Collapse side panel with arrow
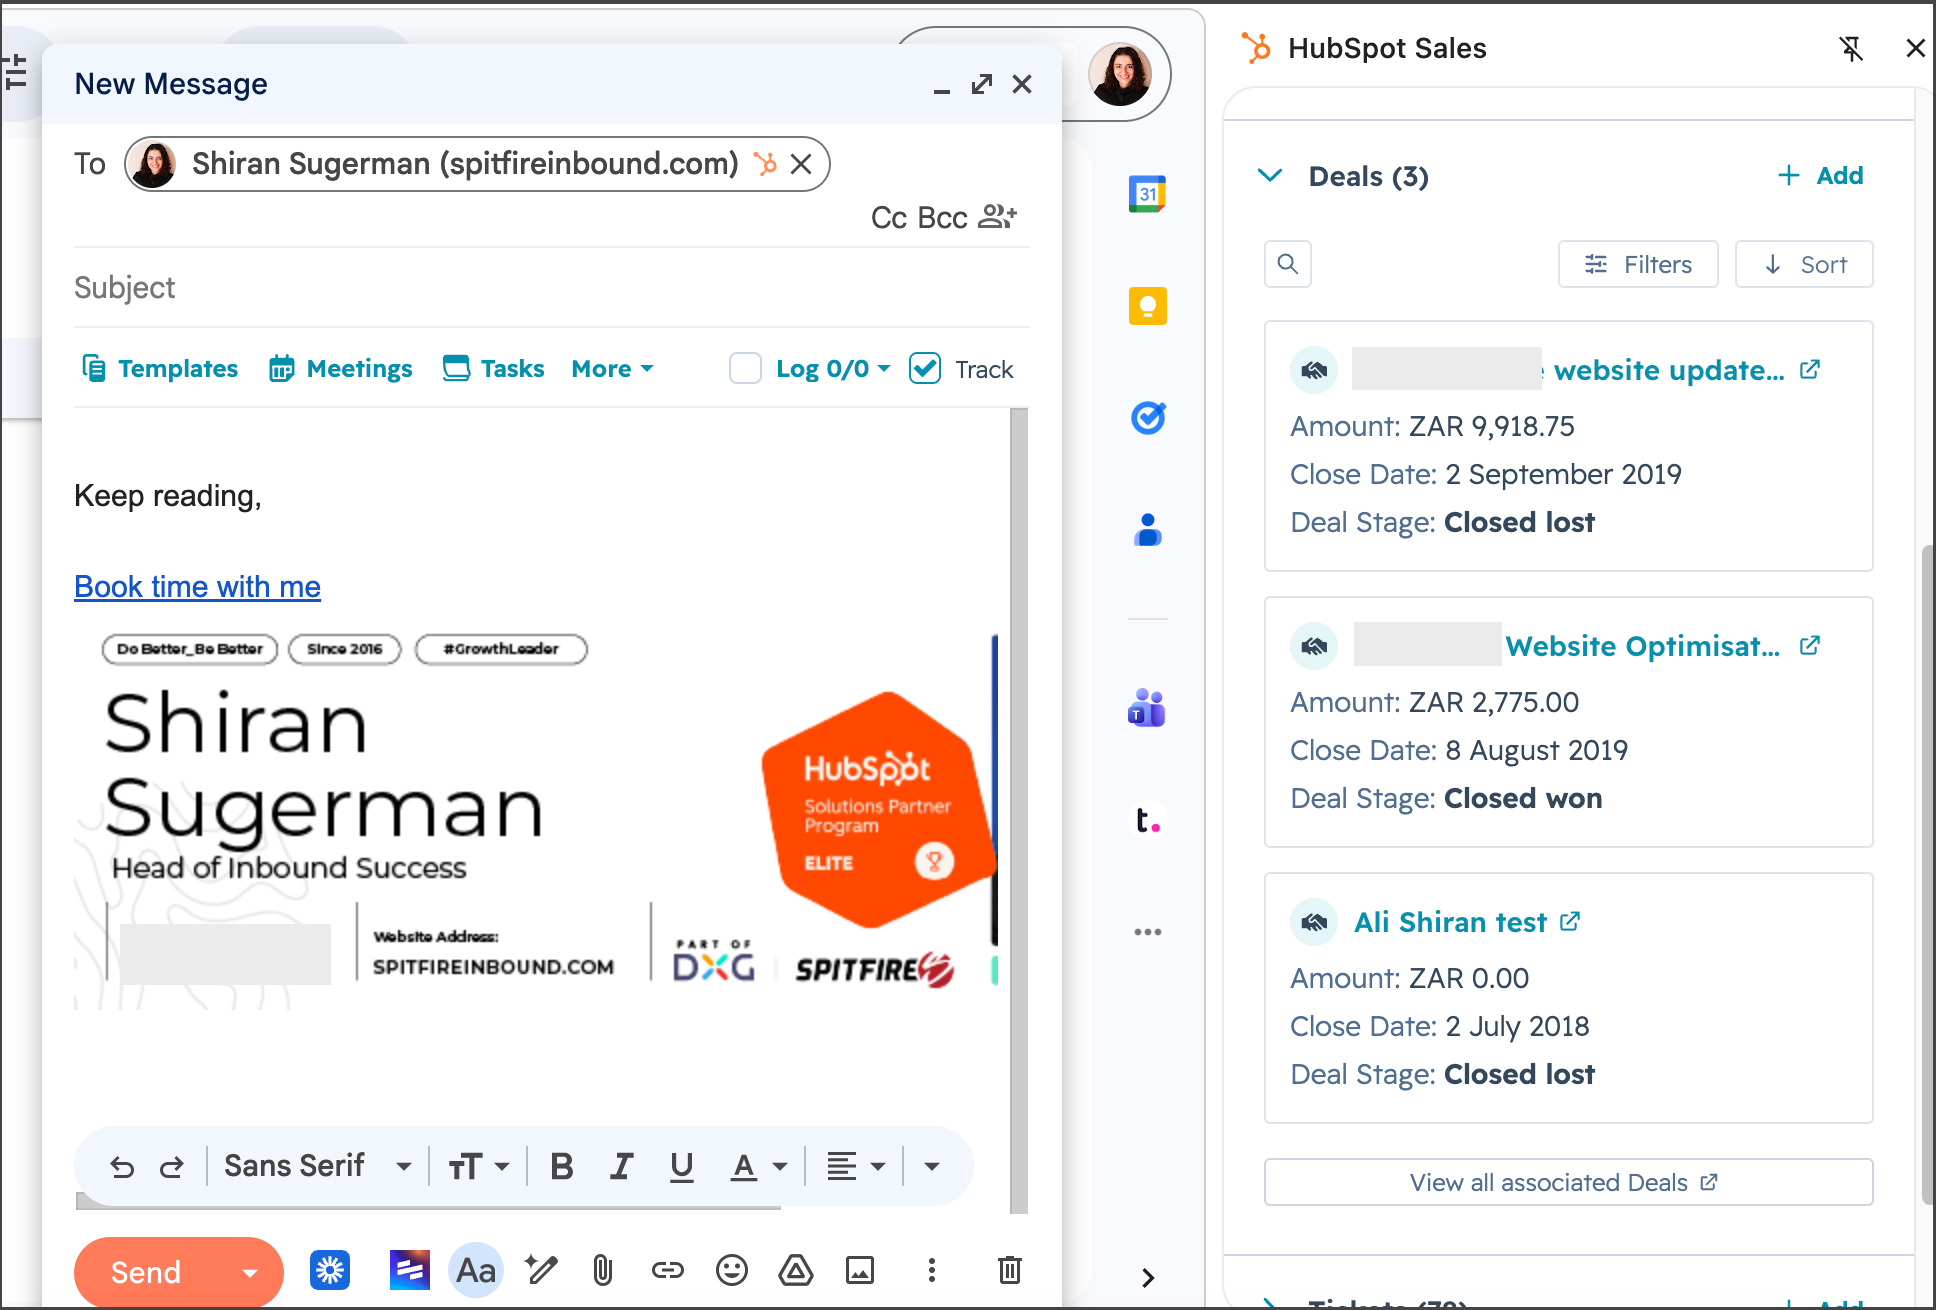The width and height of the screenshot is (1936, 1310). coord(1148,1277)
